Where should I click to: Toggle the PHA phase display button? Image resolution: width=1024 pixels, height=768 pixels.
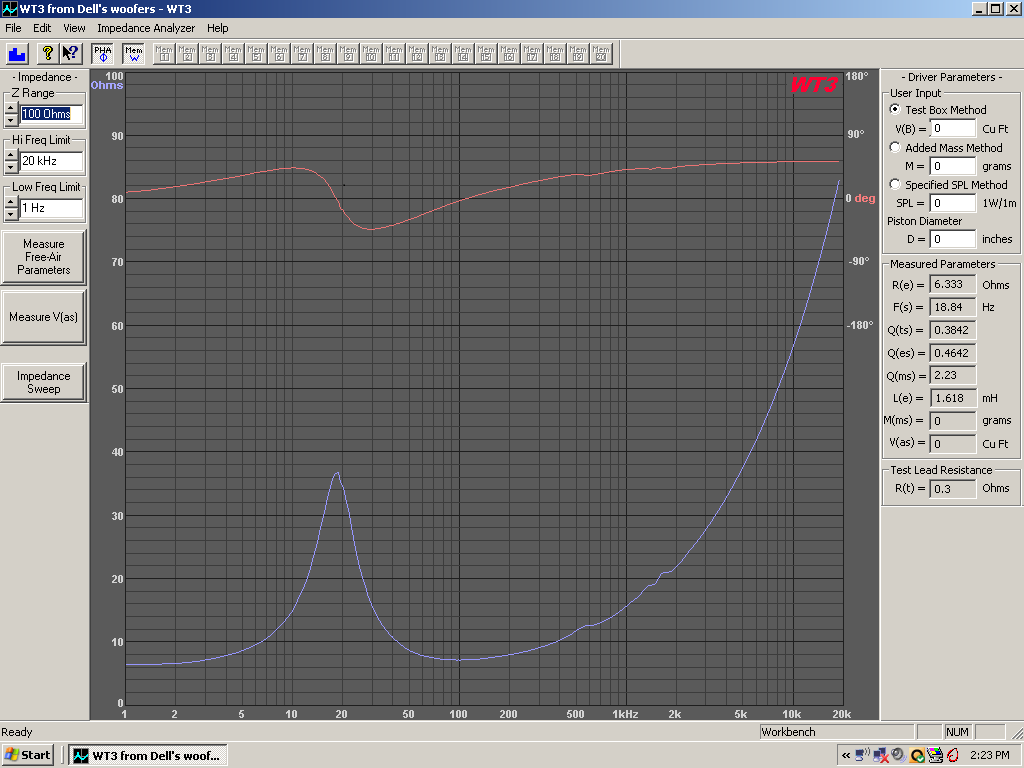point(103,54)
